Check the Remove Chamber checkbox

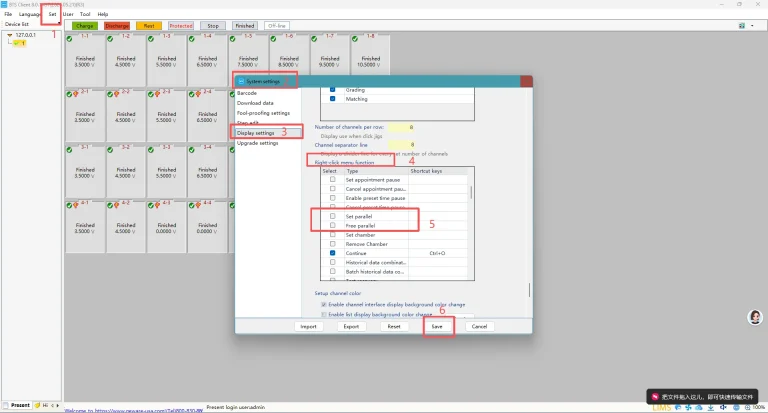pyautogui.click(x=333, y=243)
